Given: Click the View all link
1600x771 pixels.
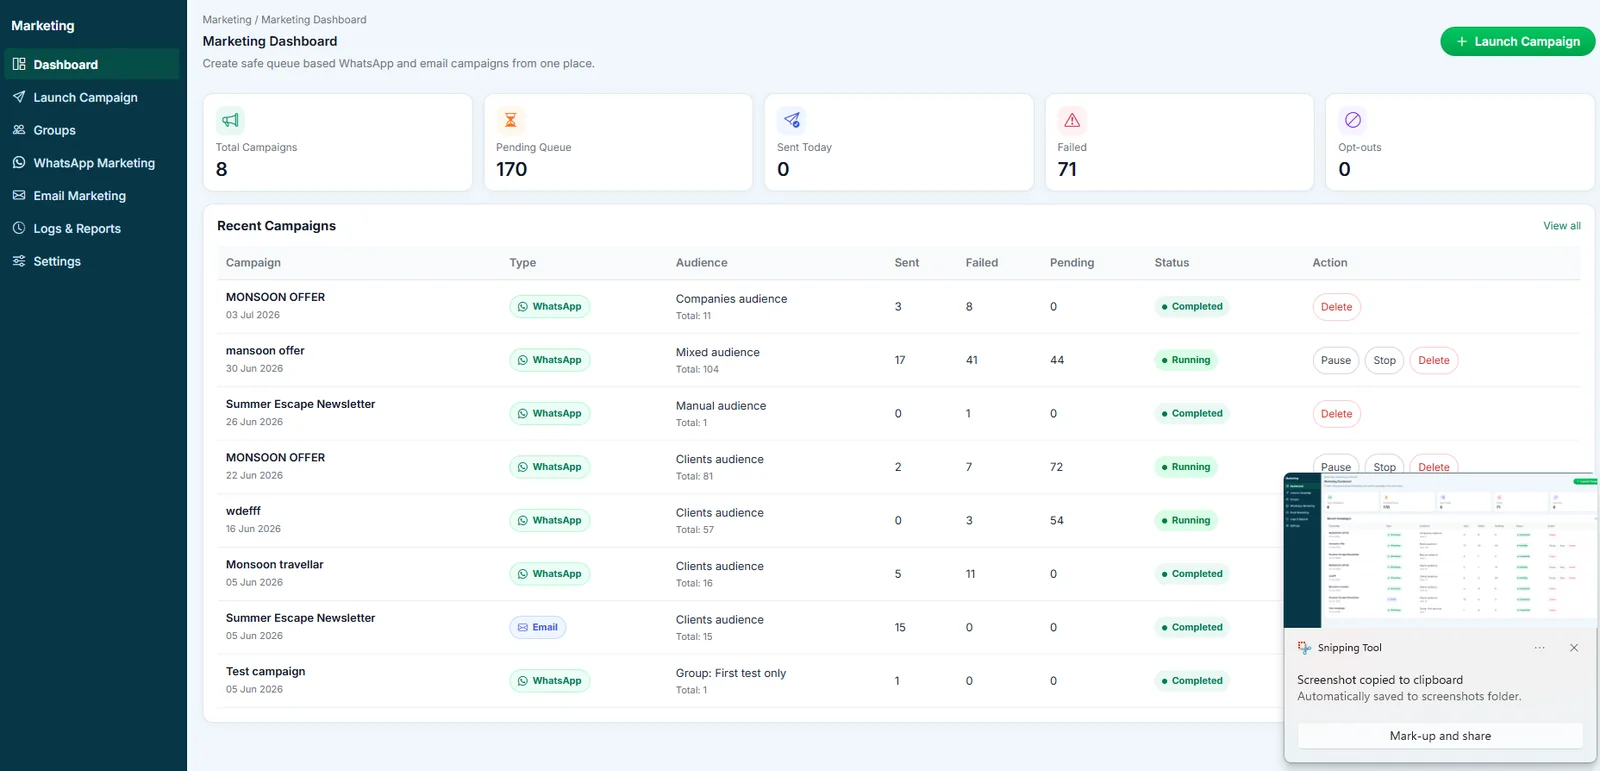Looking at the screenshot, I should click(1562, 226).
